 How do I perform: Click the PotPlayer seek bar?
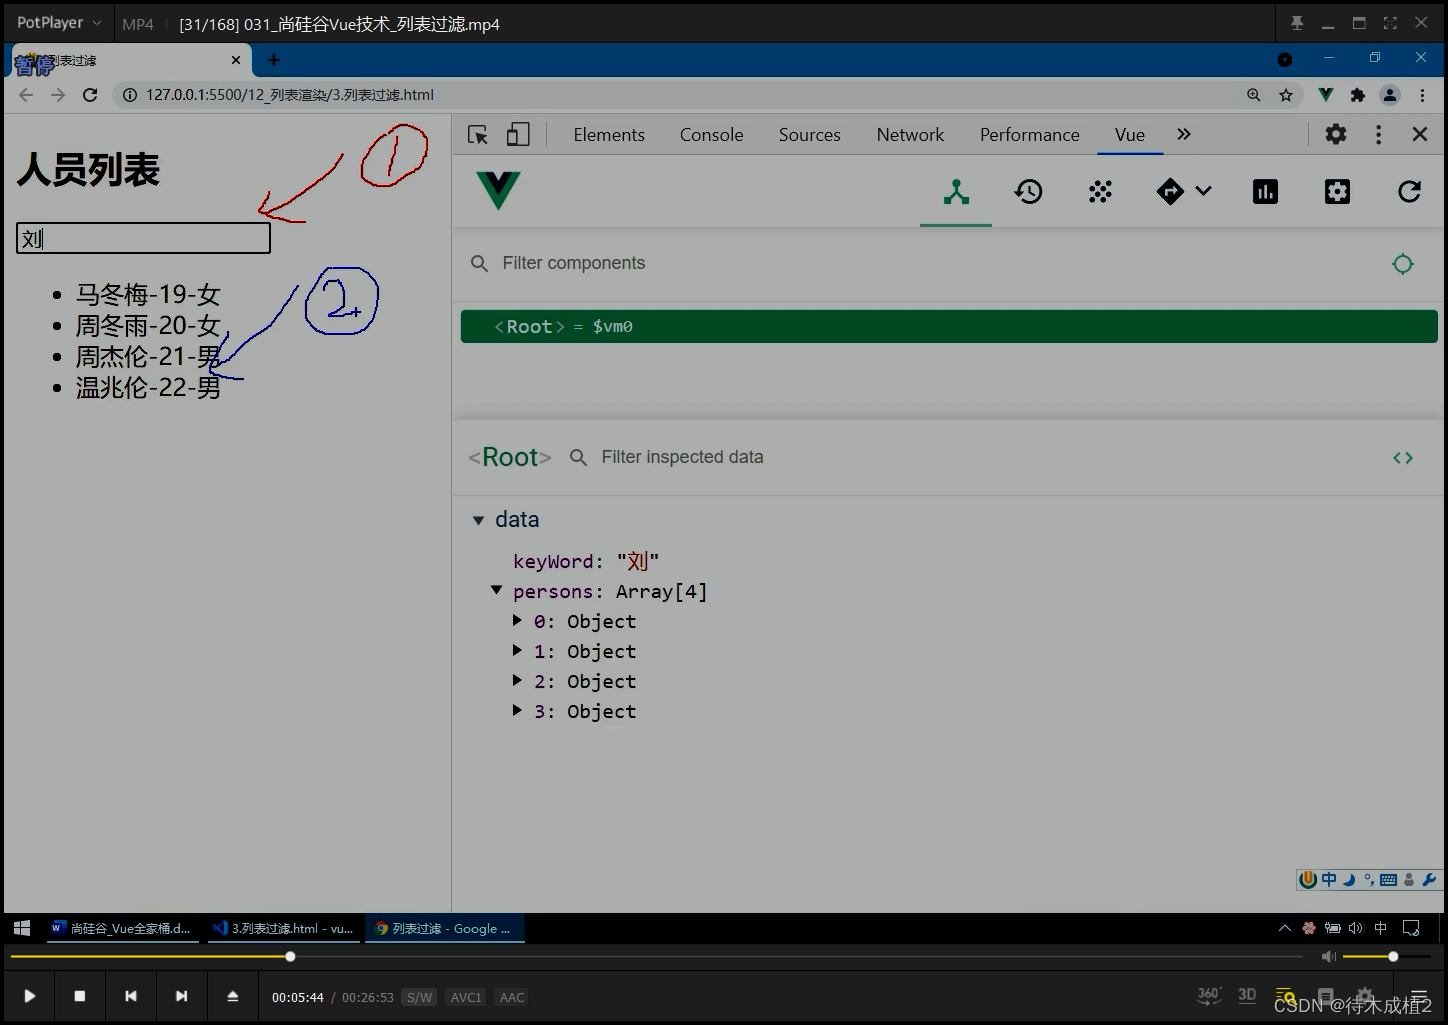(x=657, y=957)
